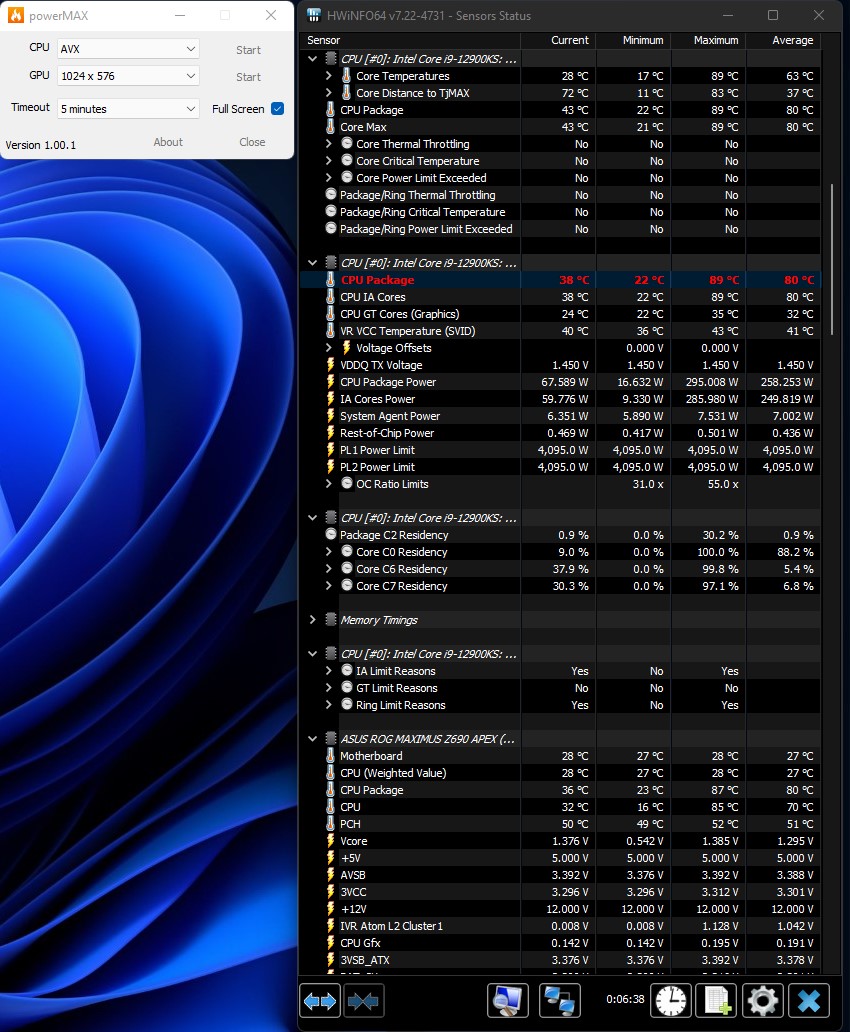Click the clock reset icon next to the timer

[671, 1001]
